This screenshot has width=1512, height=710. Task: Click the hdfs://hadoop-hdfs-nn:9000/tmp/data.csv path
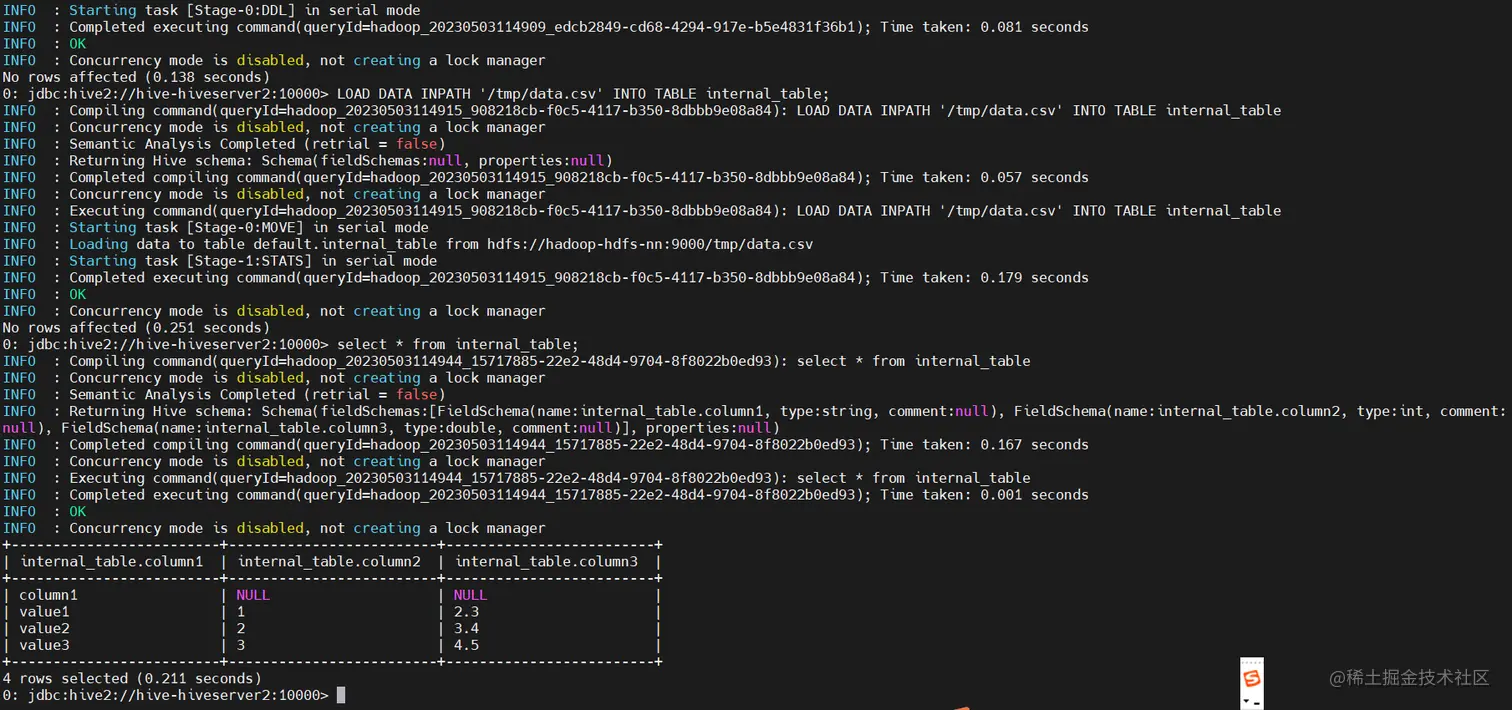coord(650,244)
